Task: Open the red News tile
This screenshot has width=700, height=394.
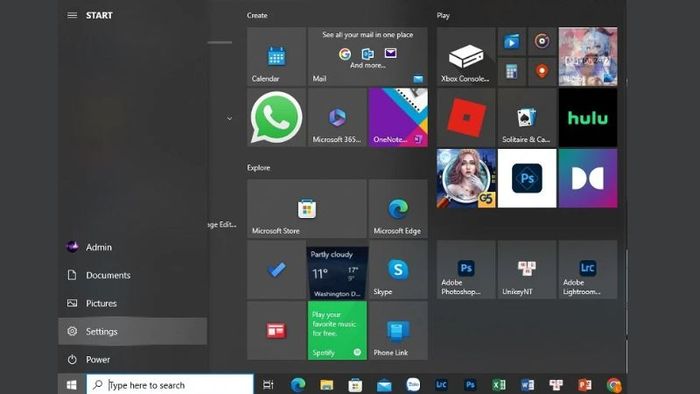Action: [276, 330]
